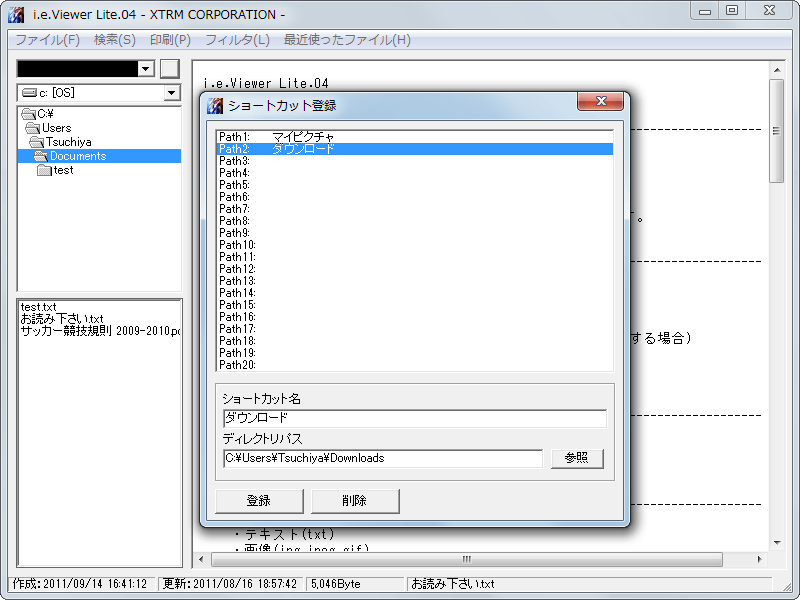Click the vertical scrollbar thumb of viewer
800x600 pixels.
coord(777,131)
